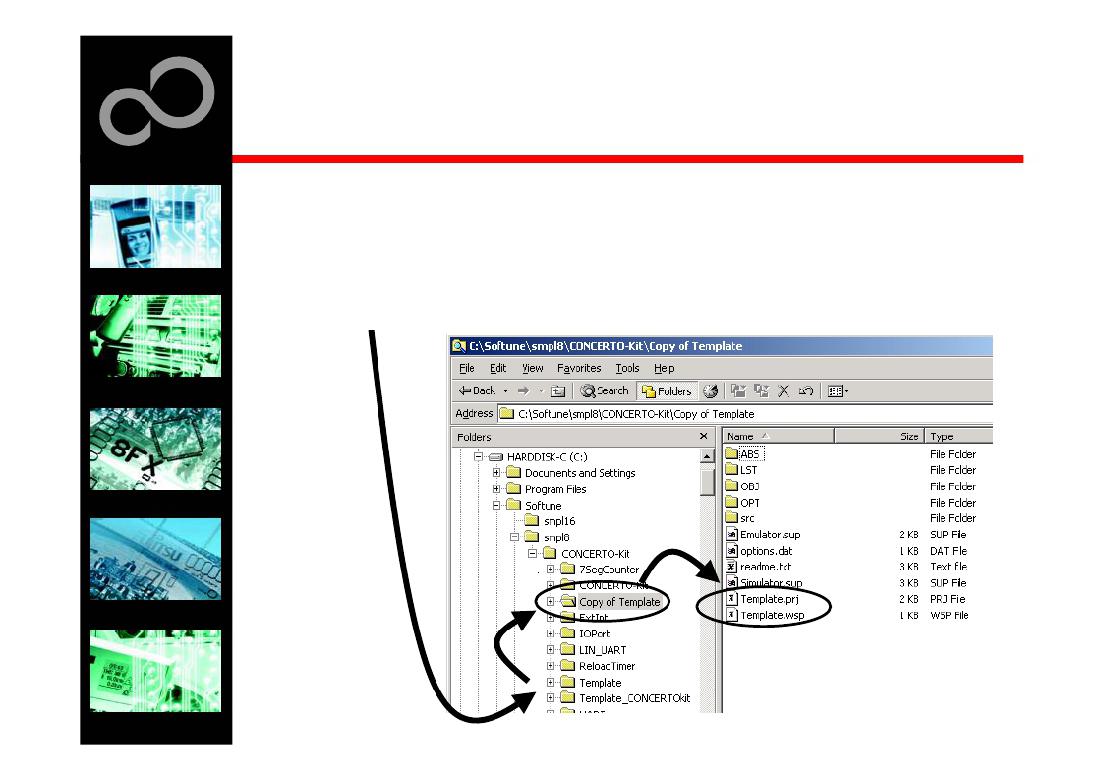Expand Documents and Settings folder node
This screenshot has width=1104, height=780.
tap(496, 472)
